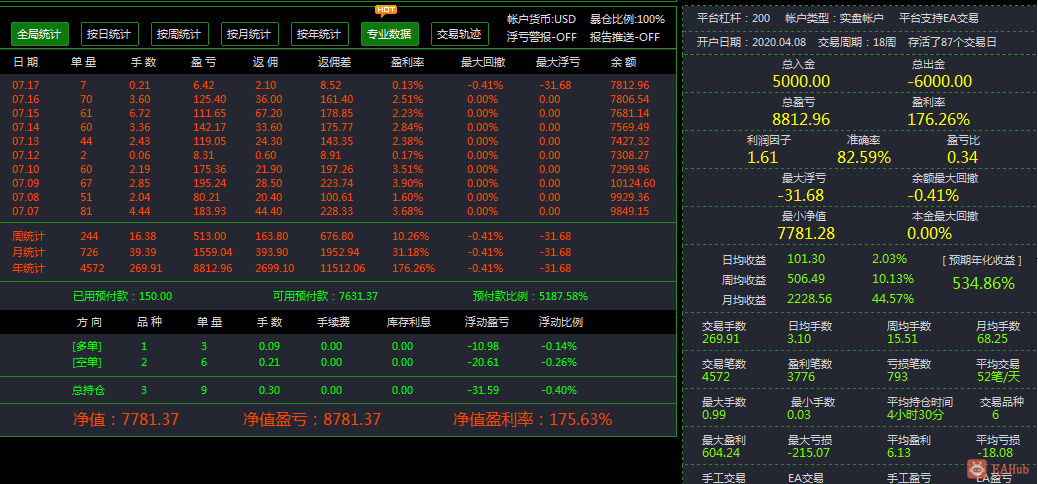Open the 按年统计 tab

point(320,34)
